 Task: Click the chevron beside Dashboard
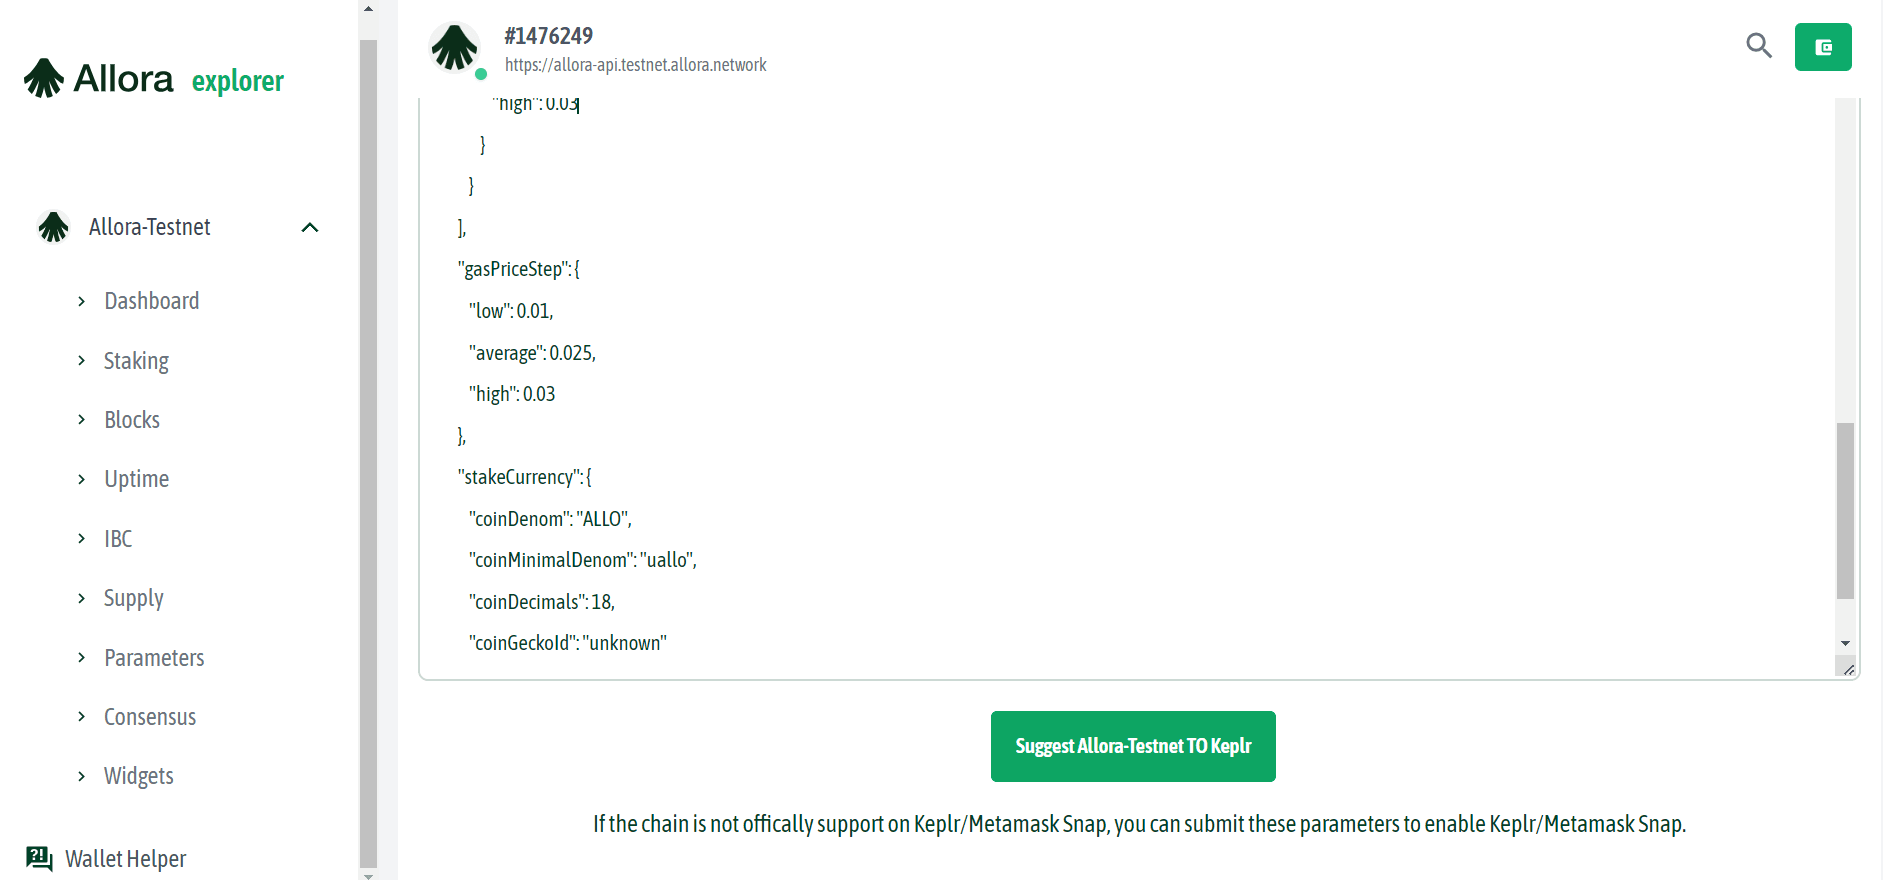(82, 301)
